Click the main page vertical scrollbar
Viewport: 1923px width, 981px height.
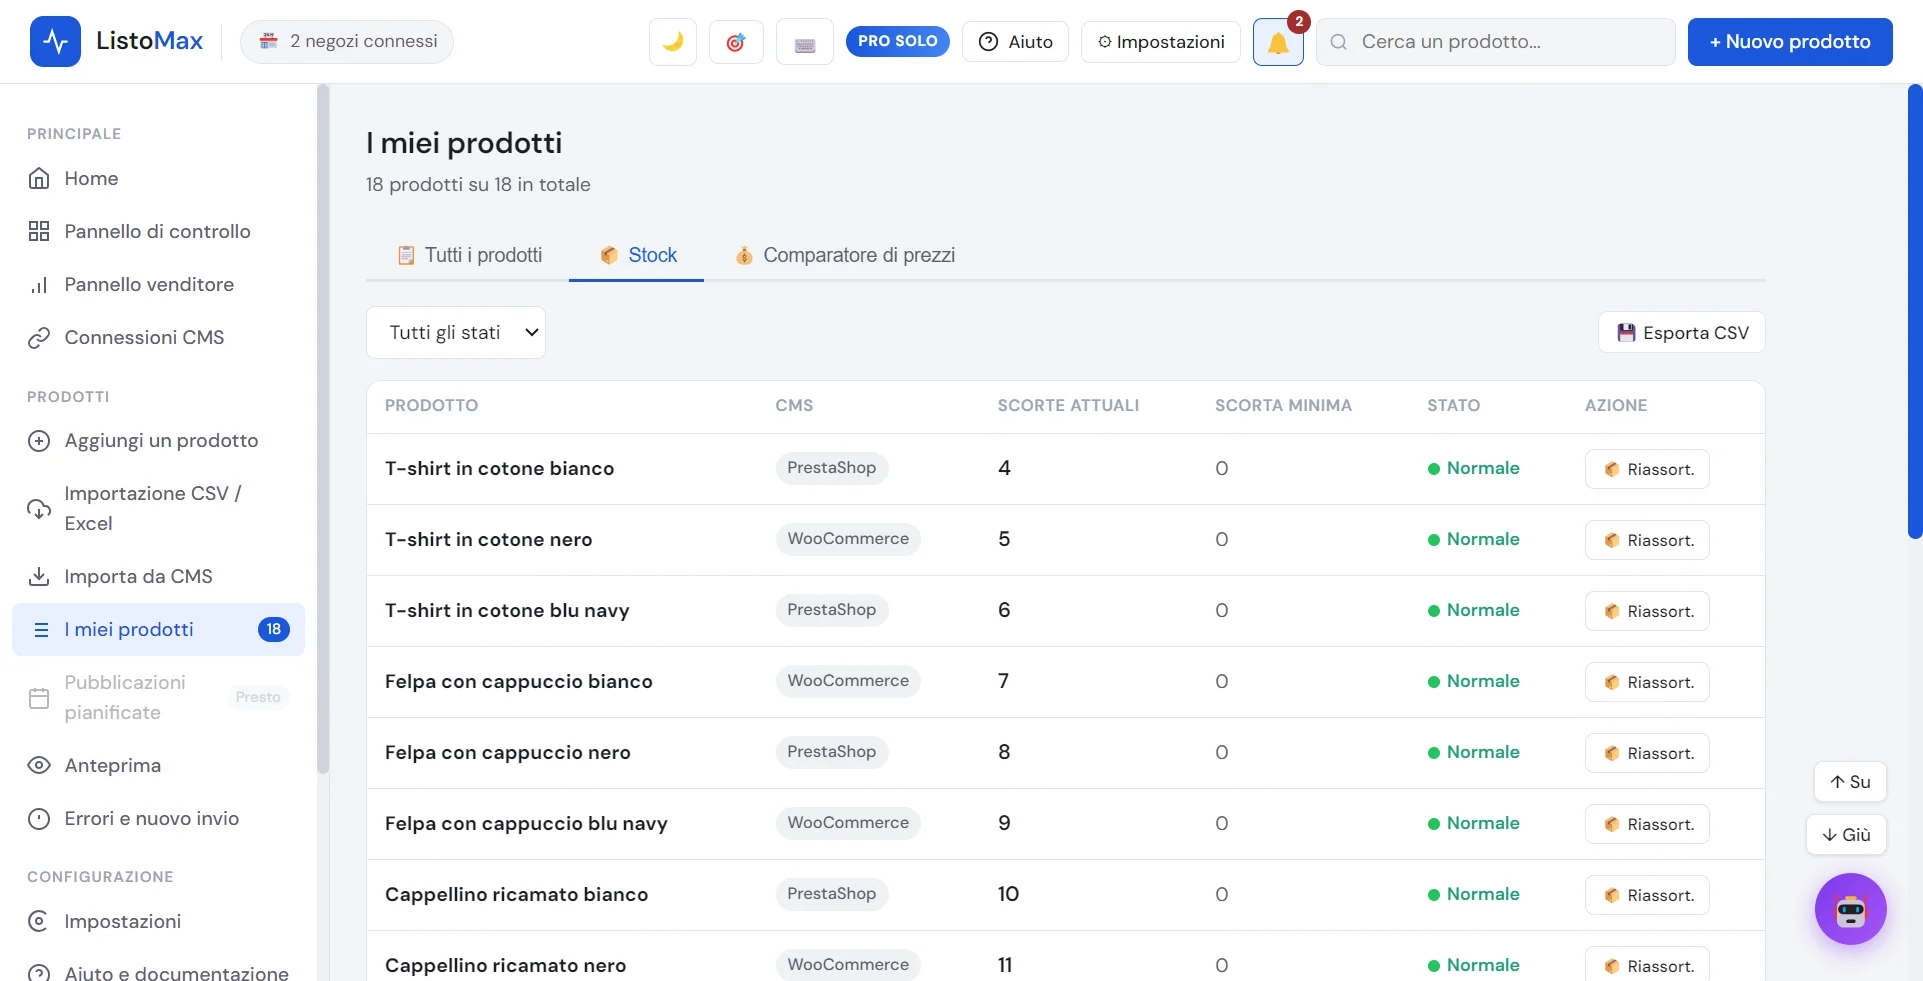point(1915,312)
